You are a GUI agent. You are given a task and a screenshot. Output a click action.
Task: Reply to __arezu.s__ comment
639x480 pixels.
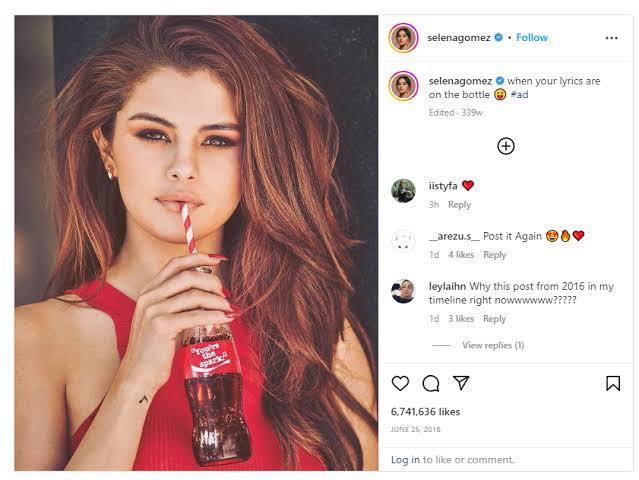click(x=494, y=255)
